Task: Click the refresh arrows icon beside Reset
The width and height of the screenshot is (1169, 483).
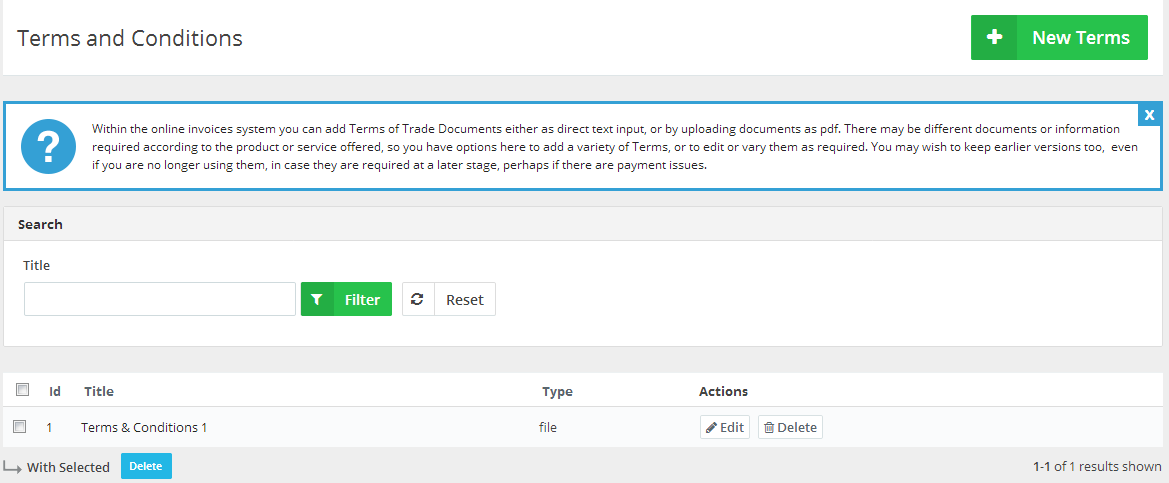Action: (x=418, y=299)
